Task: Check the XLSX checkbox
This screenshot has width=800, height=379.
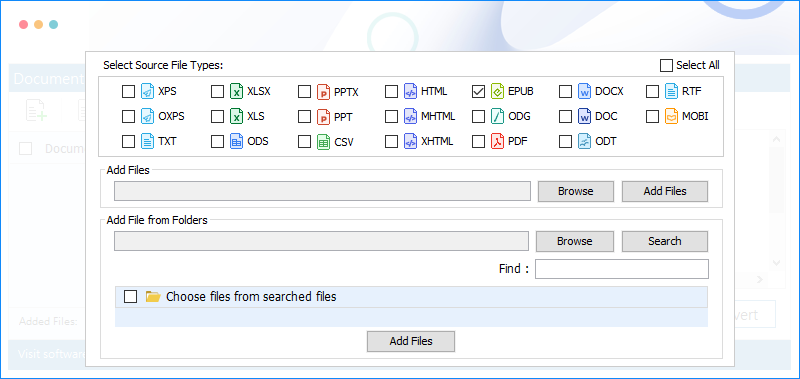Action: click(x=217, y=92)
